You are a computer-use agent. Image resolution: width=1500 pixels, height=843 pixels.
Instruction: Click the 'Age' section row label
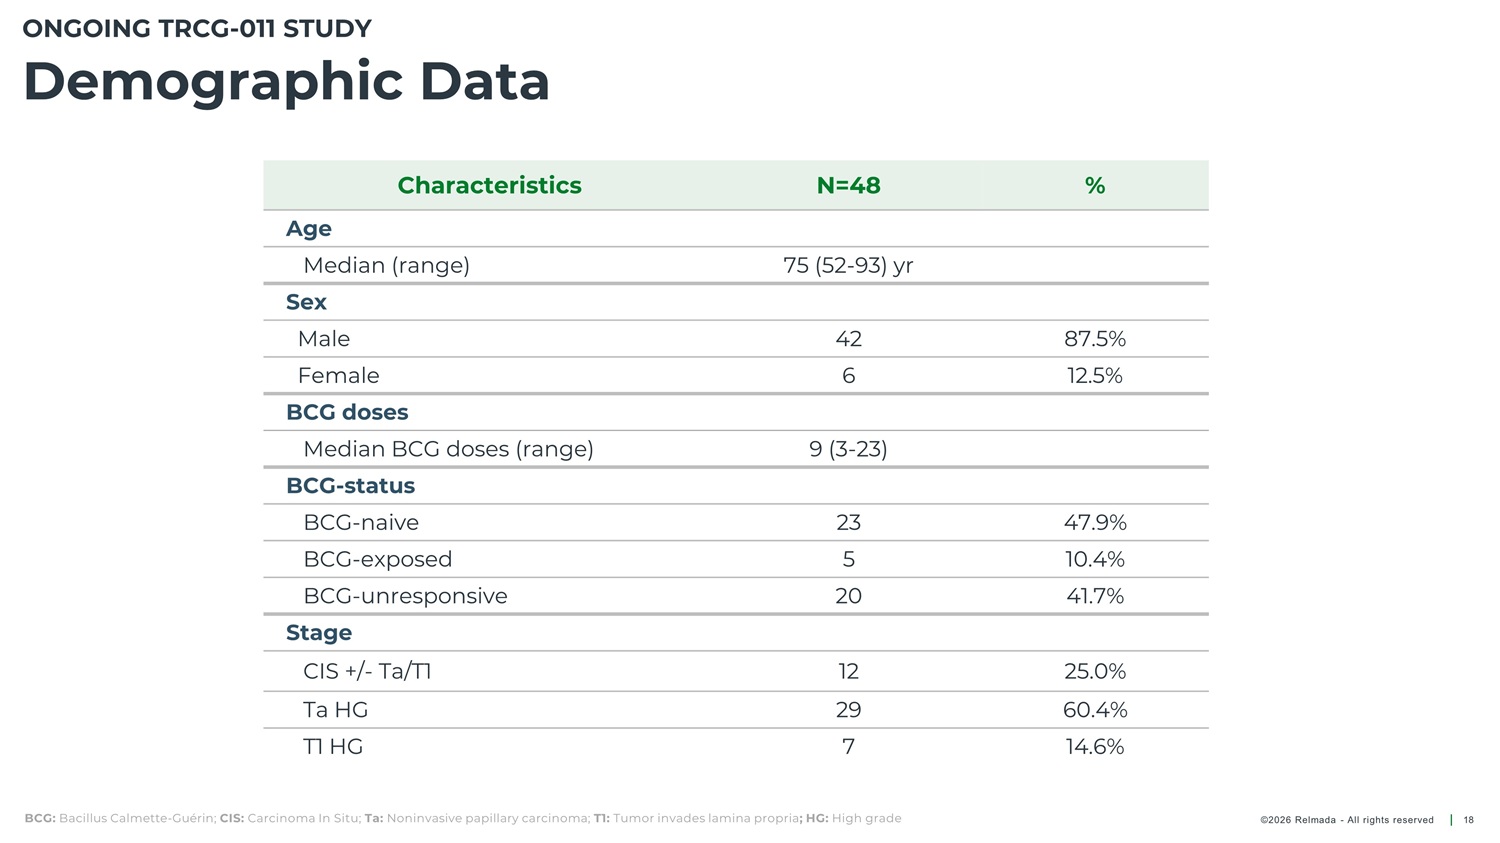pyautogui.click(x=308, y=229)
